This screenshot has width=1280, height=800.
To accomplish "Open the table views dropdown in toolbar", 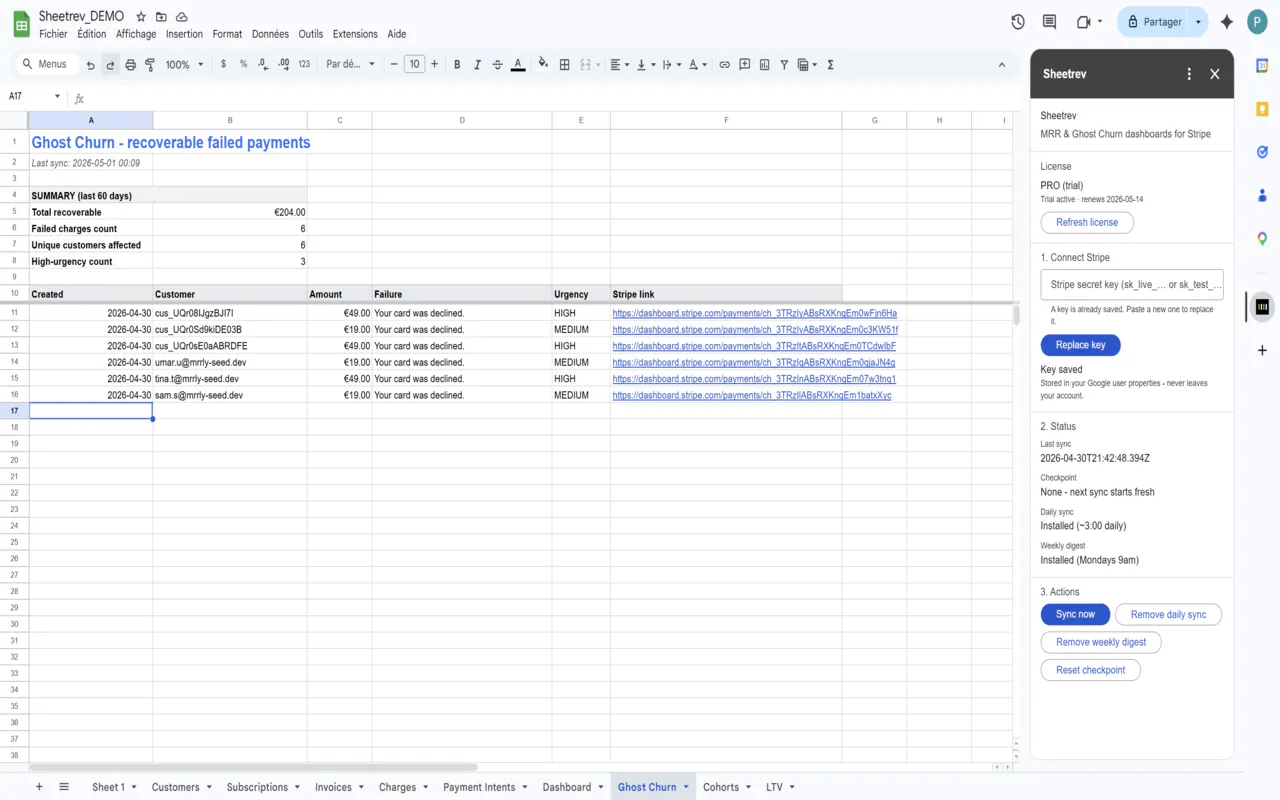I will (807, 65).
